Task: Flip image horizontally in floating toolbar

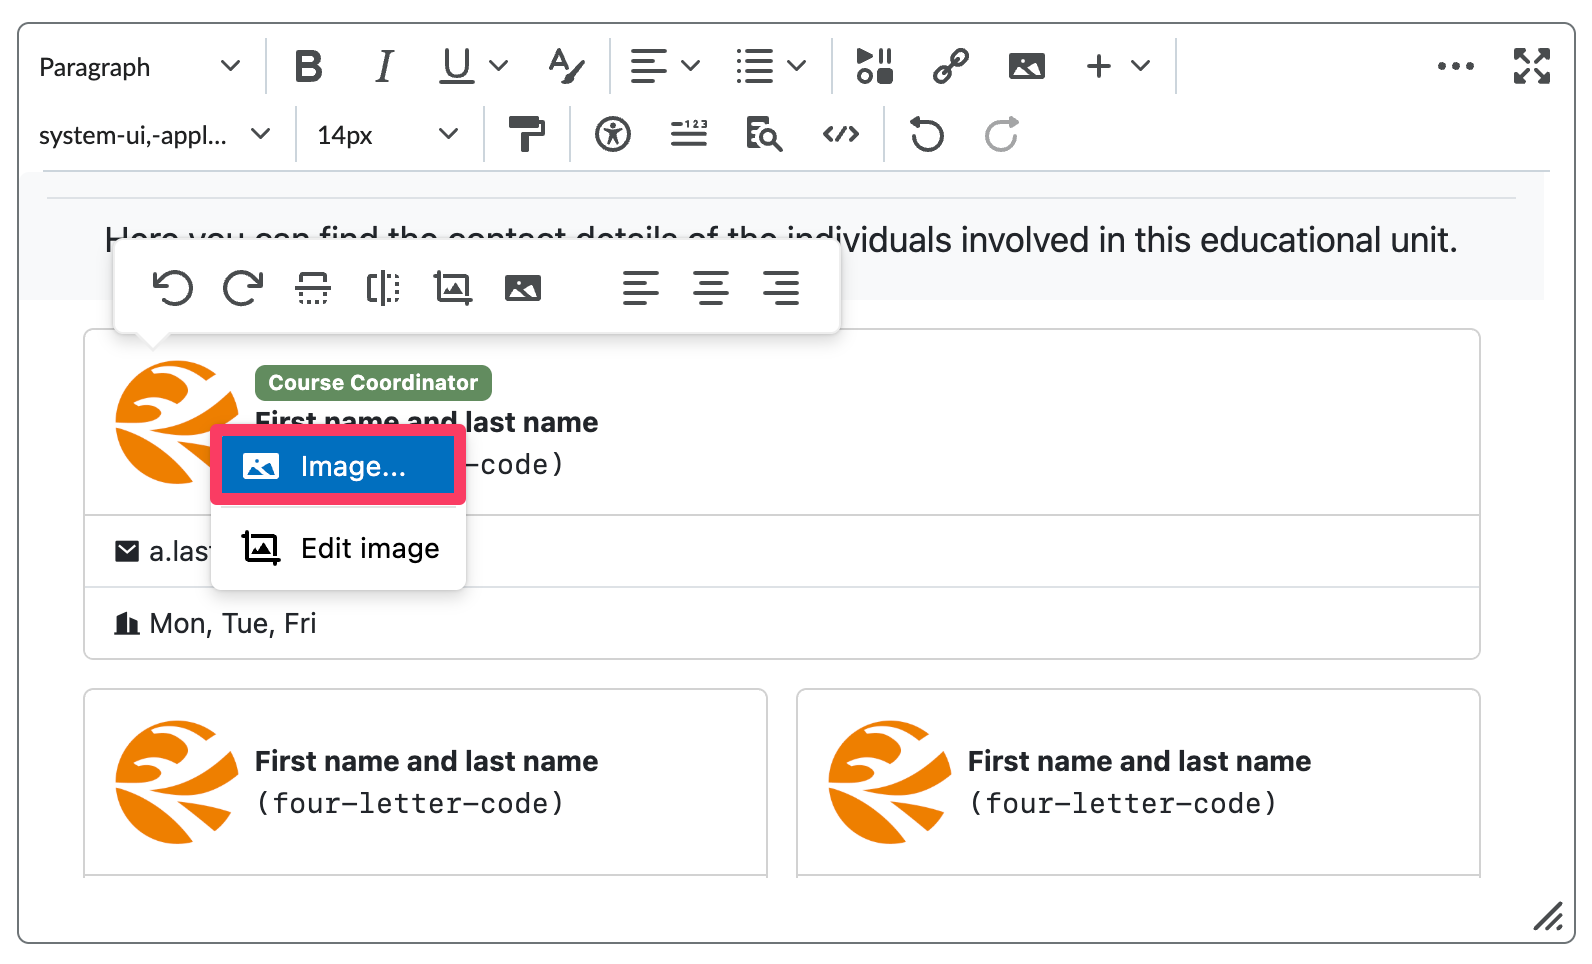Action: [382, 289]
